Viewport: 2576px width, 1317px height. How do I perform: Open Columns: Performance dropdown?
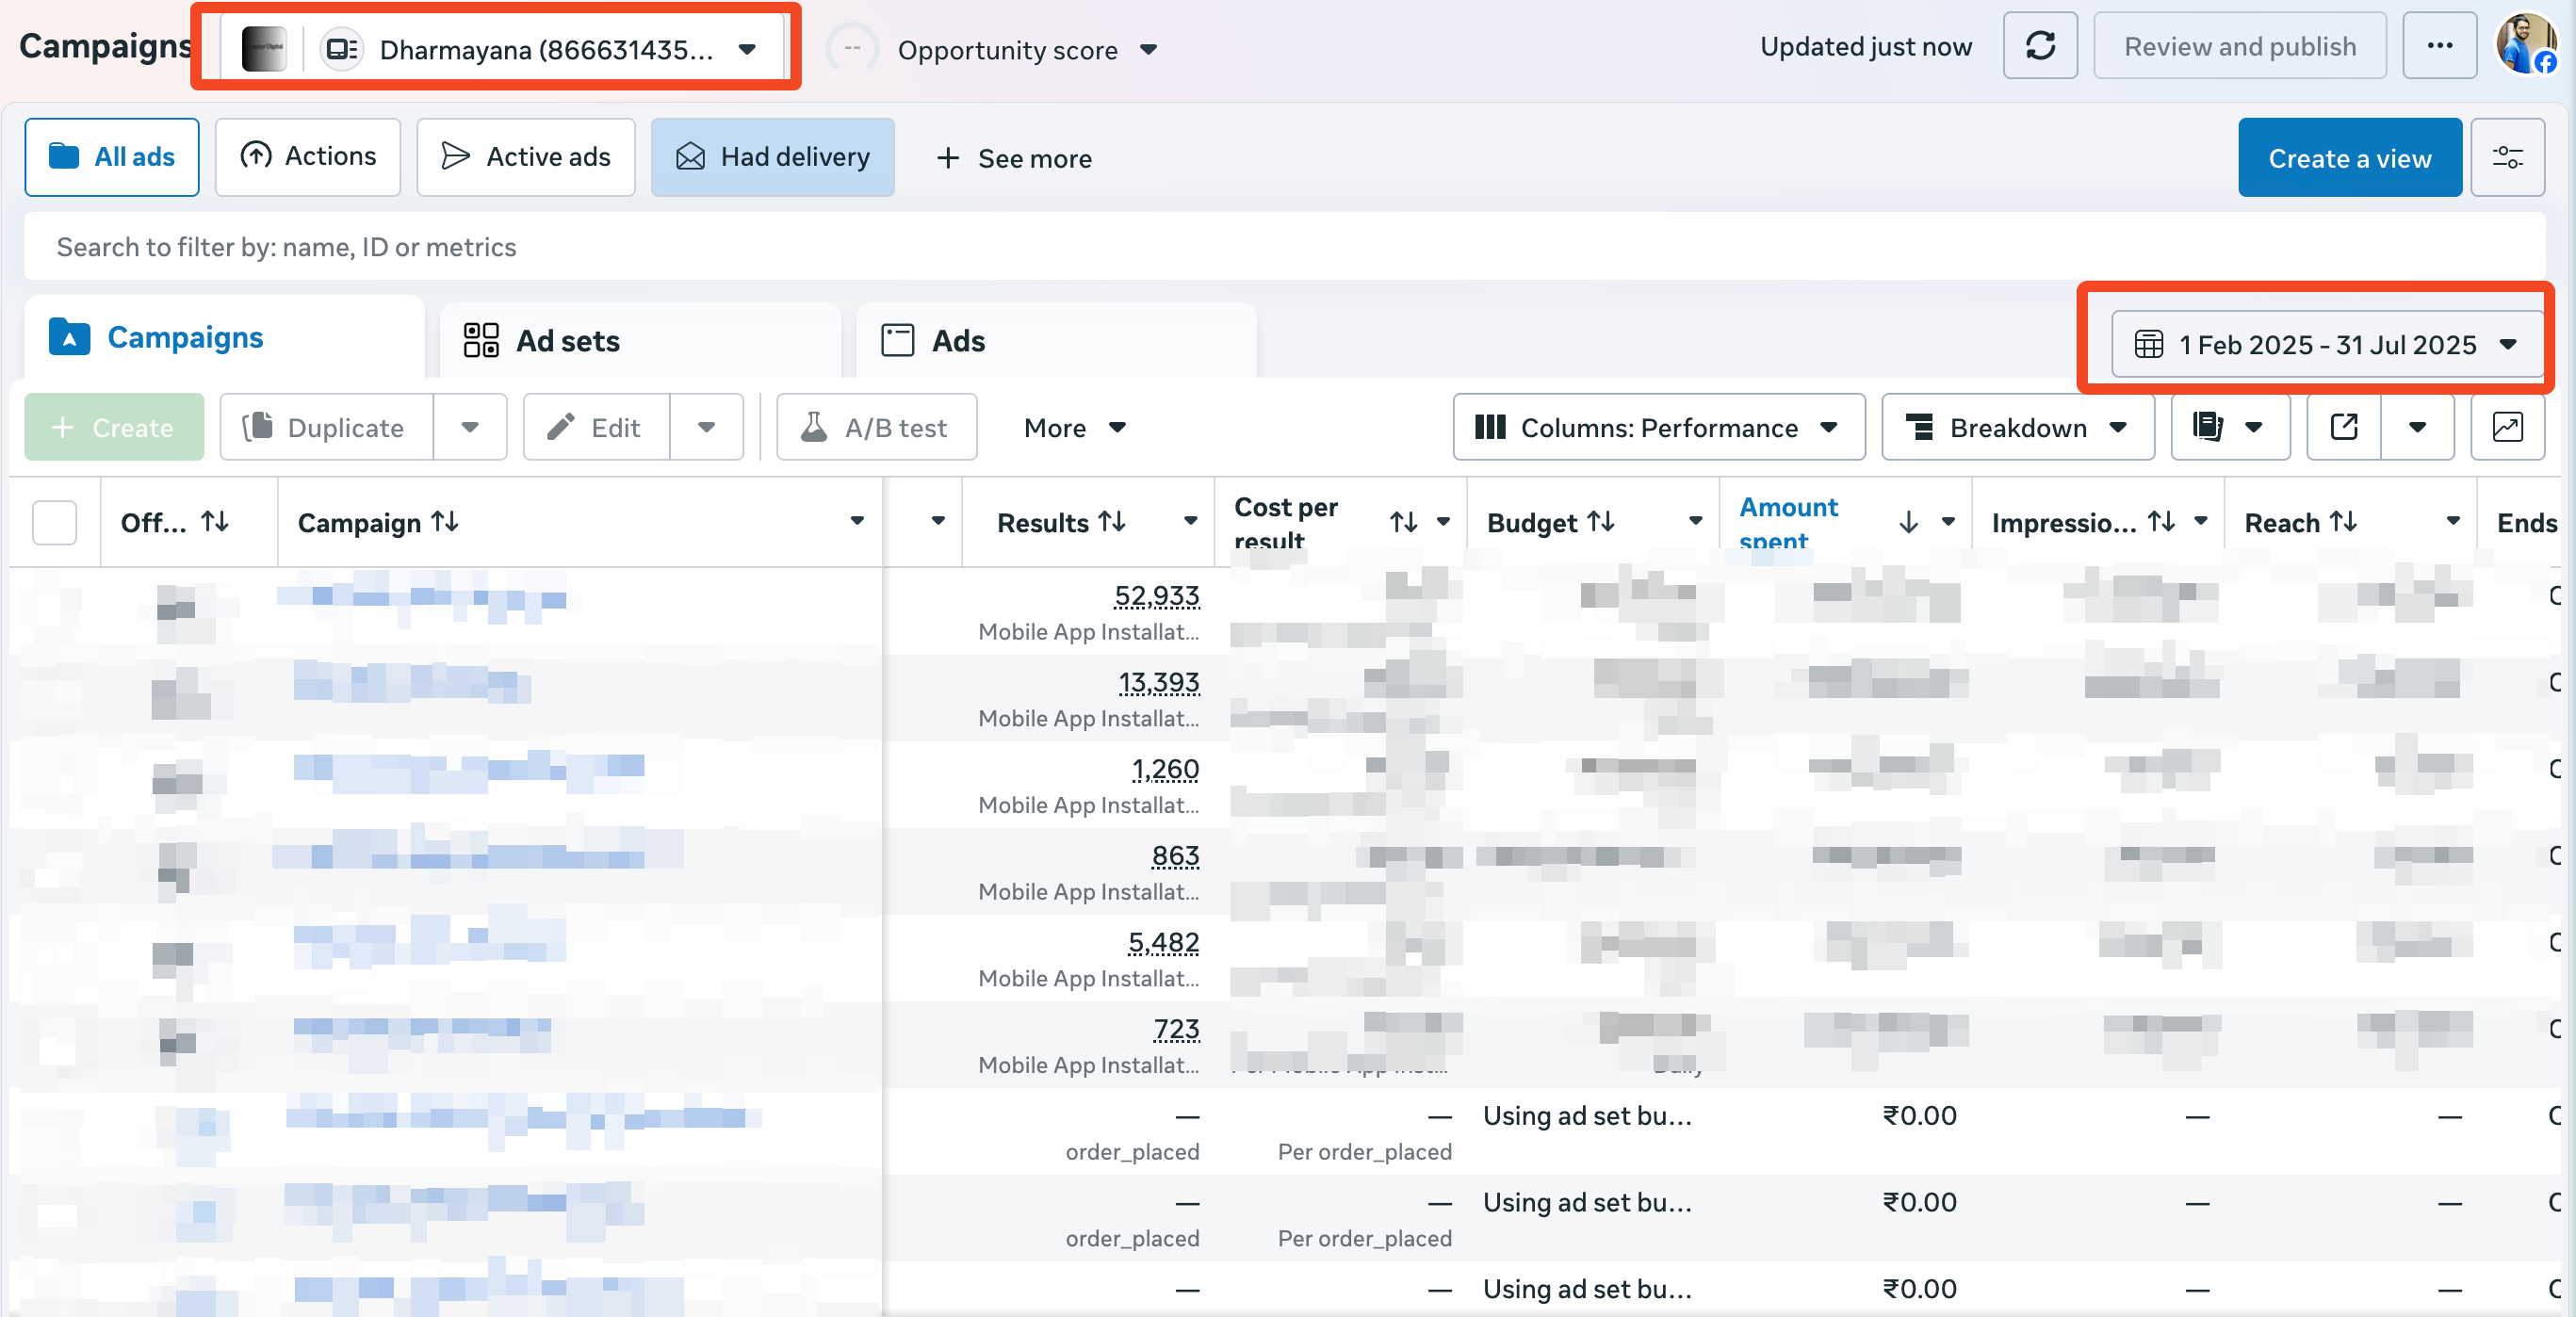(x=1658, y=428)
